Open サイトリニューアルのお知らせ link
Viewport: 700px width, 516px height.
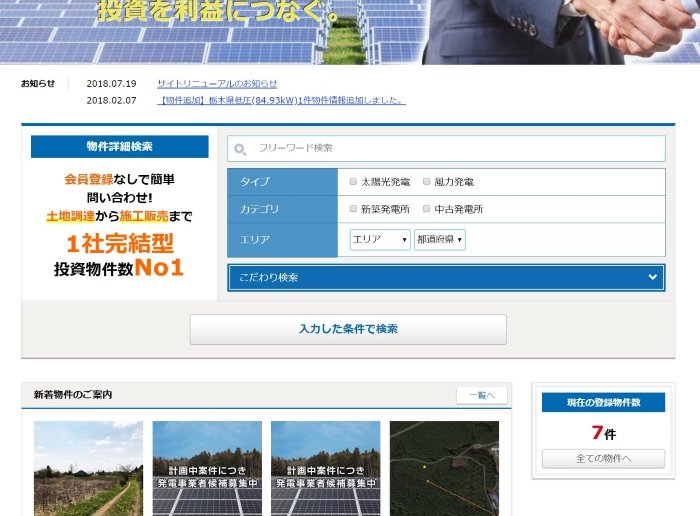[x=217, y=83]
